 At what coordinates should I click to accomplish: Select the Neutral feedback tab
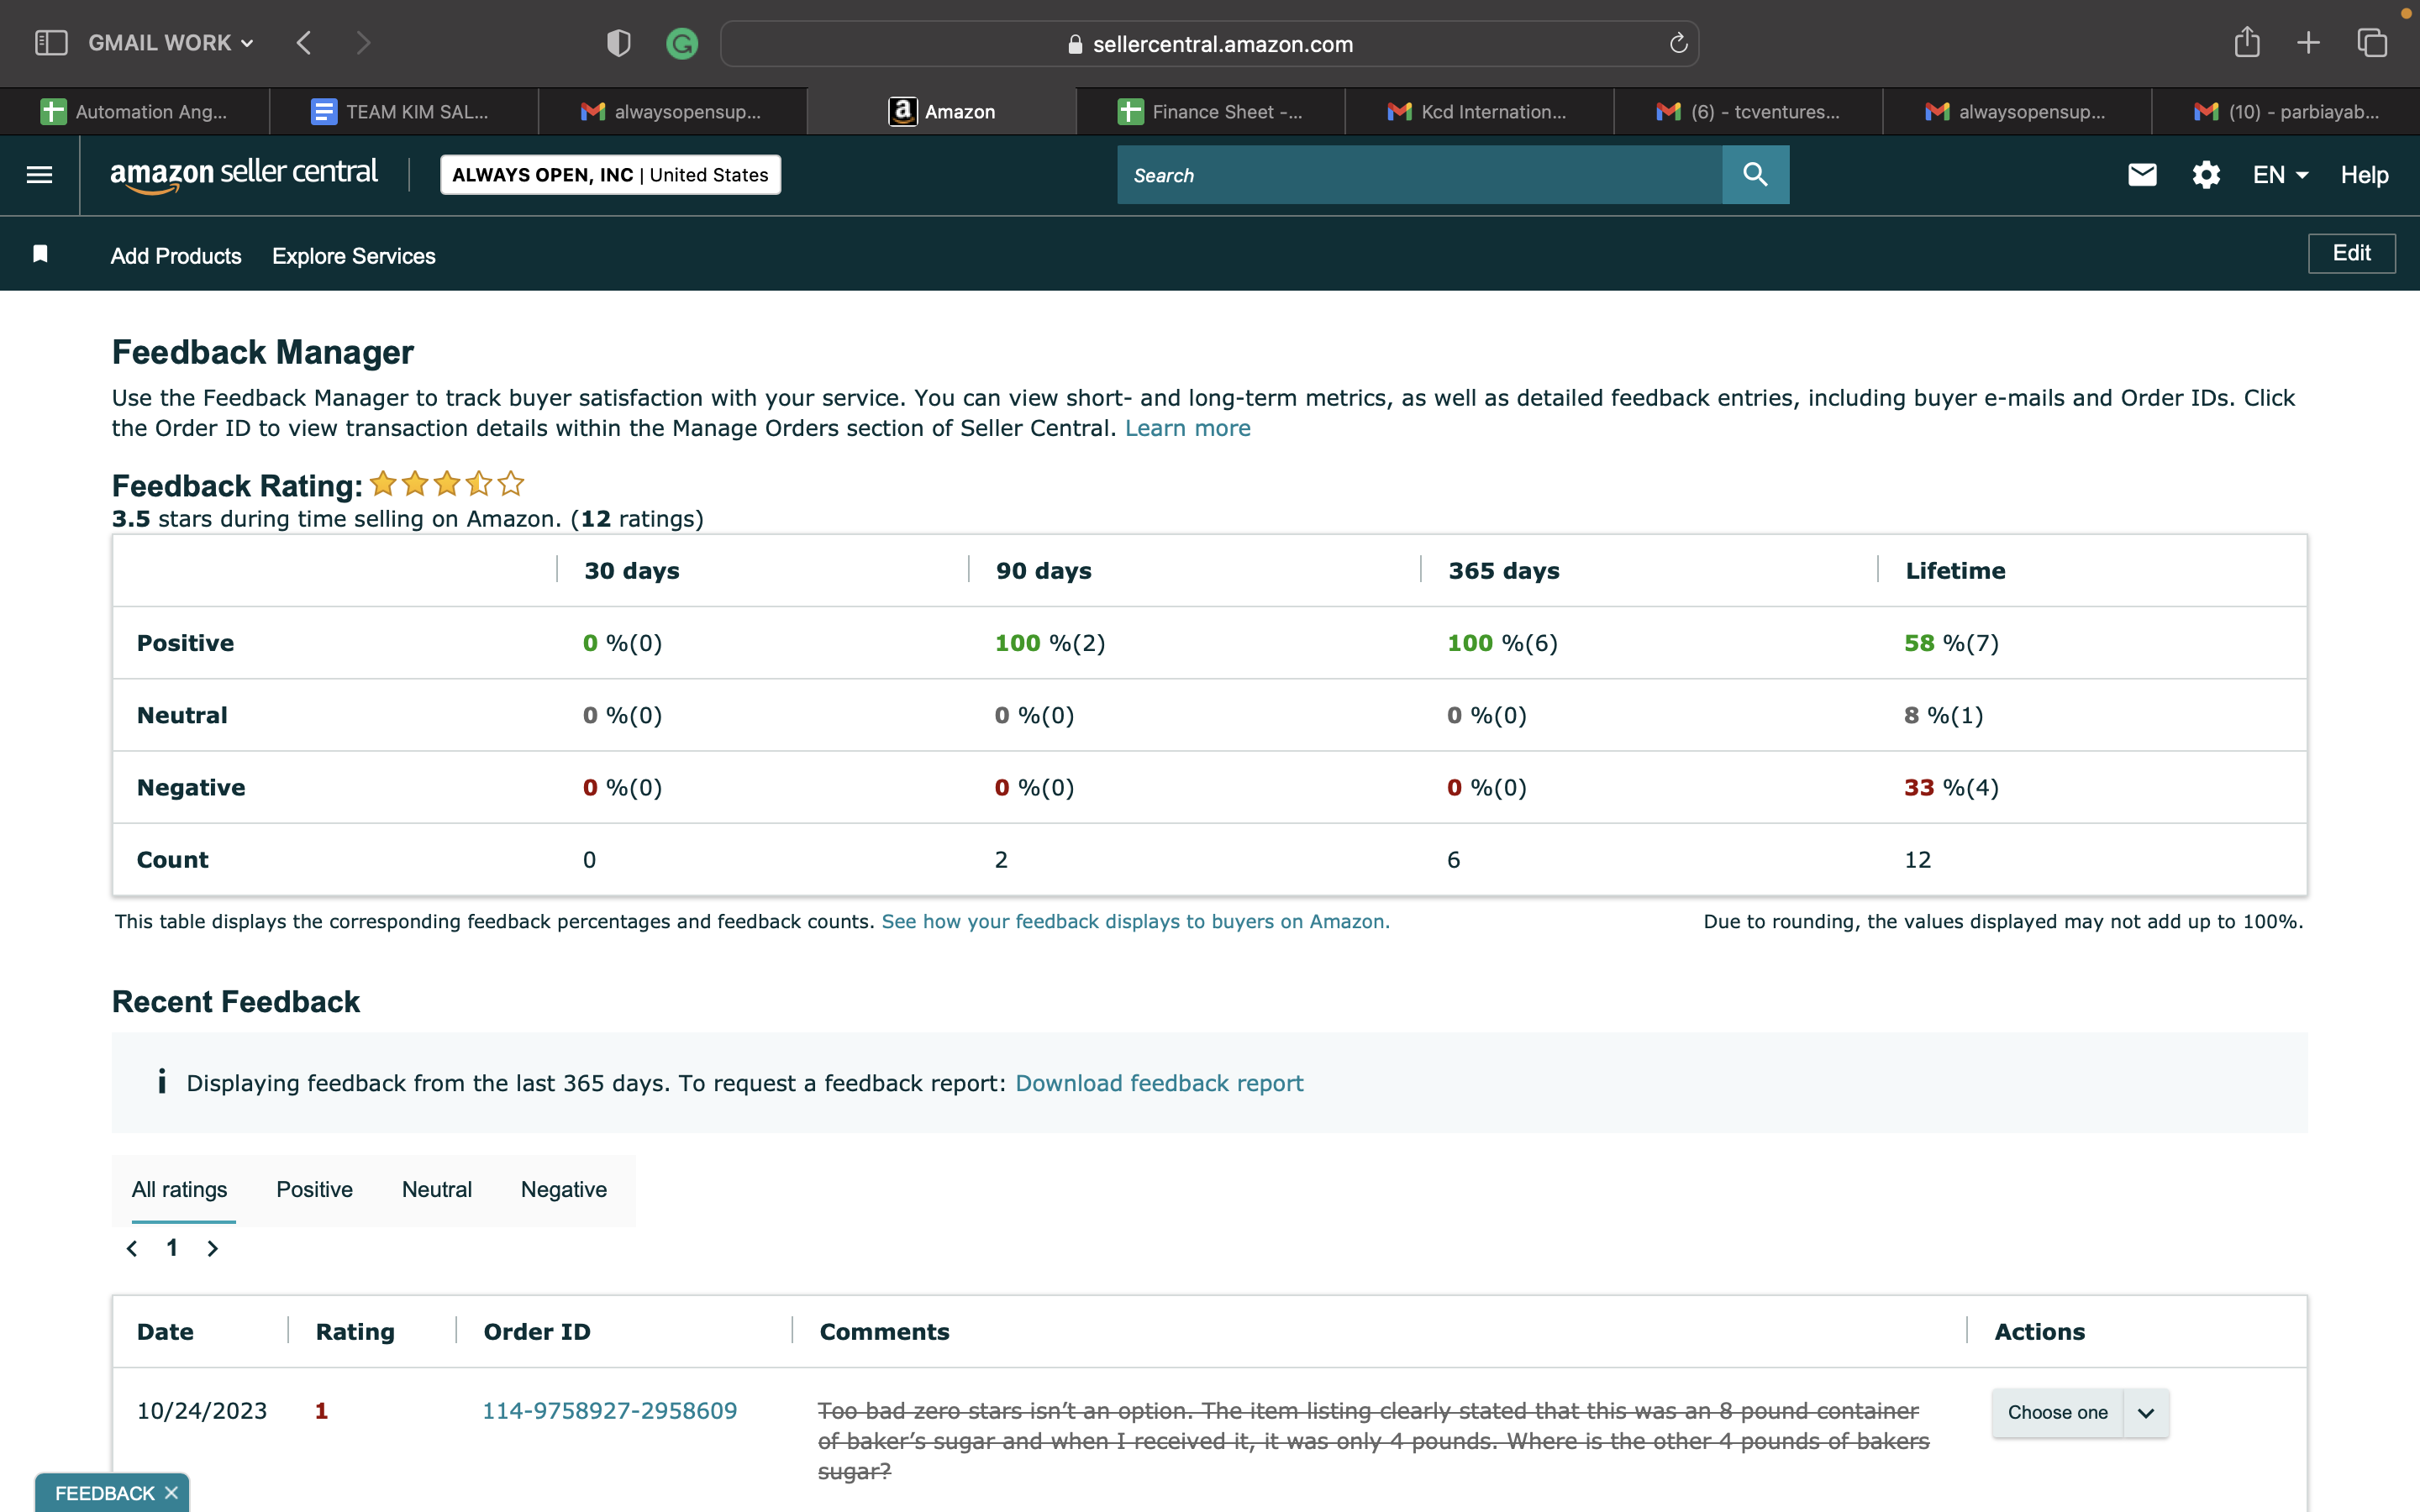(x=437, y=1189)
